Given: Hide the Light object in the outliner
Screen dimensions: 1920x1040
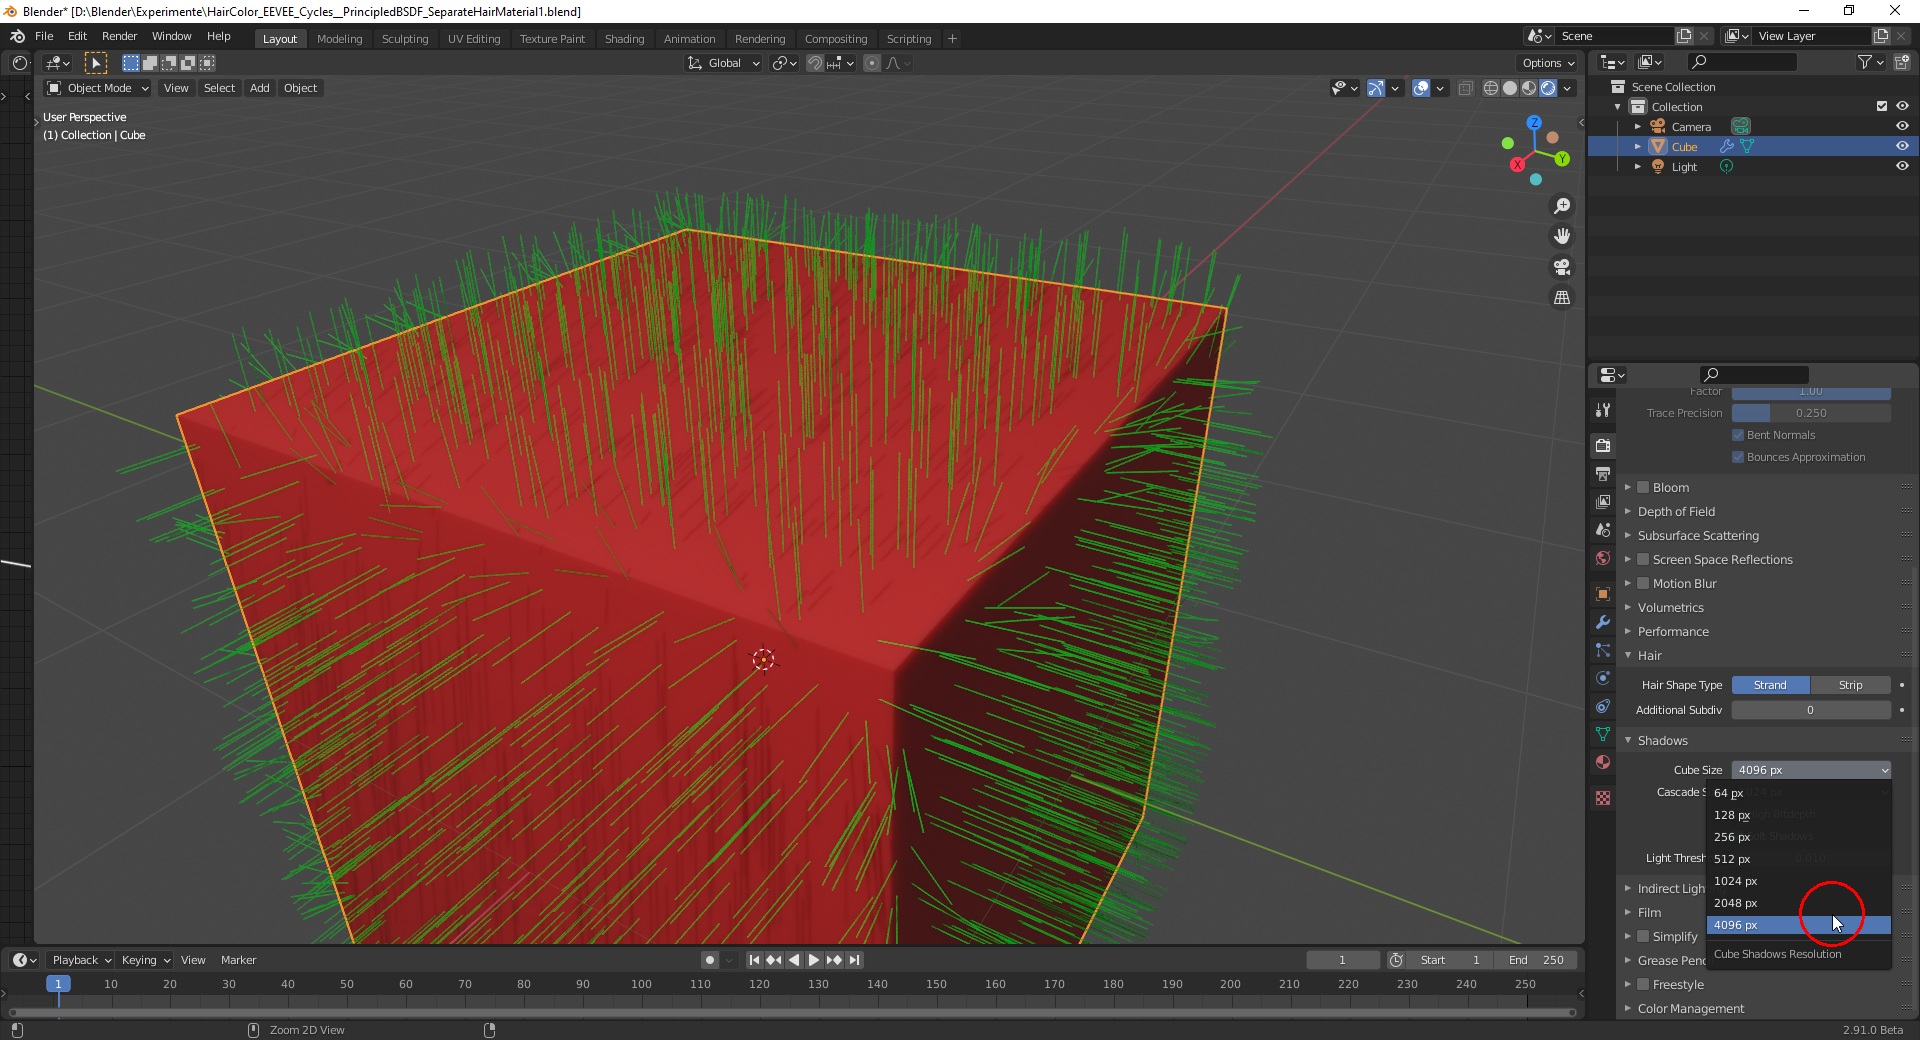Looking at the screenshot, I should (1902, 166).
